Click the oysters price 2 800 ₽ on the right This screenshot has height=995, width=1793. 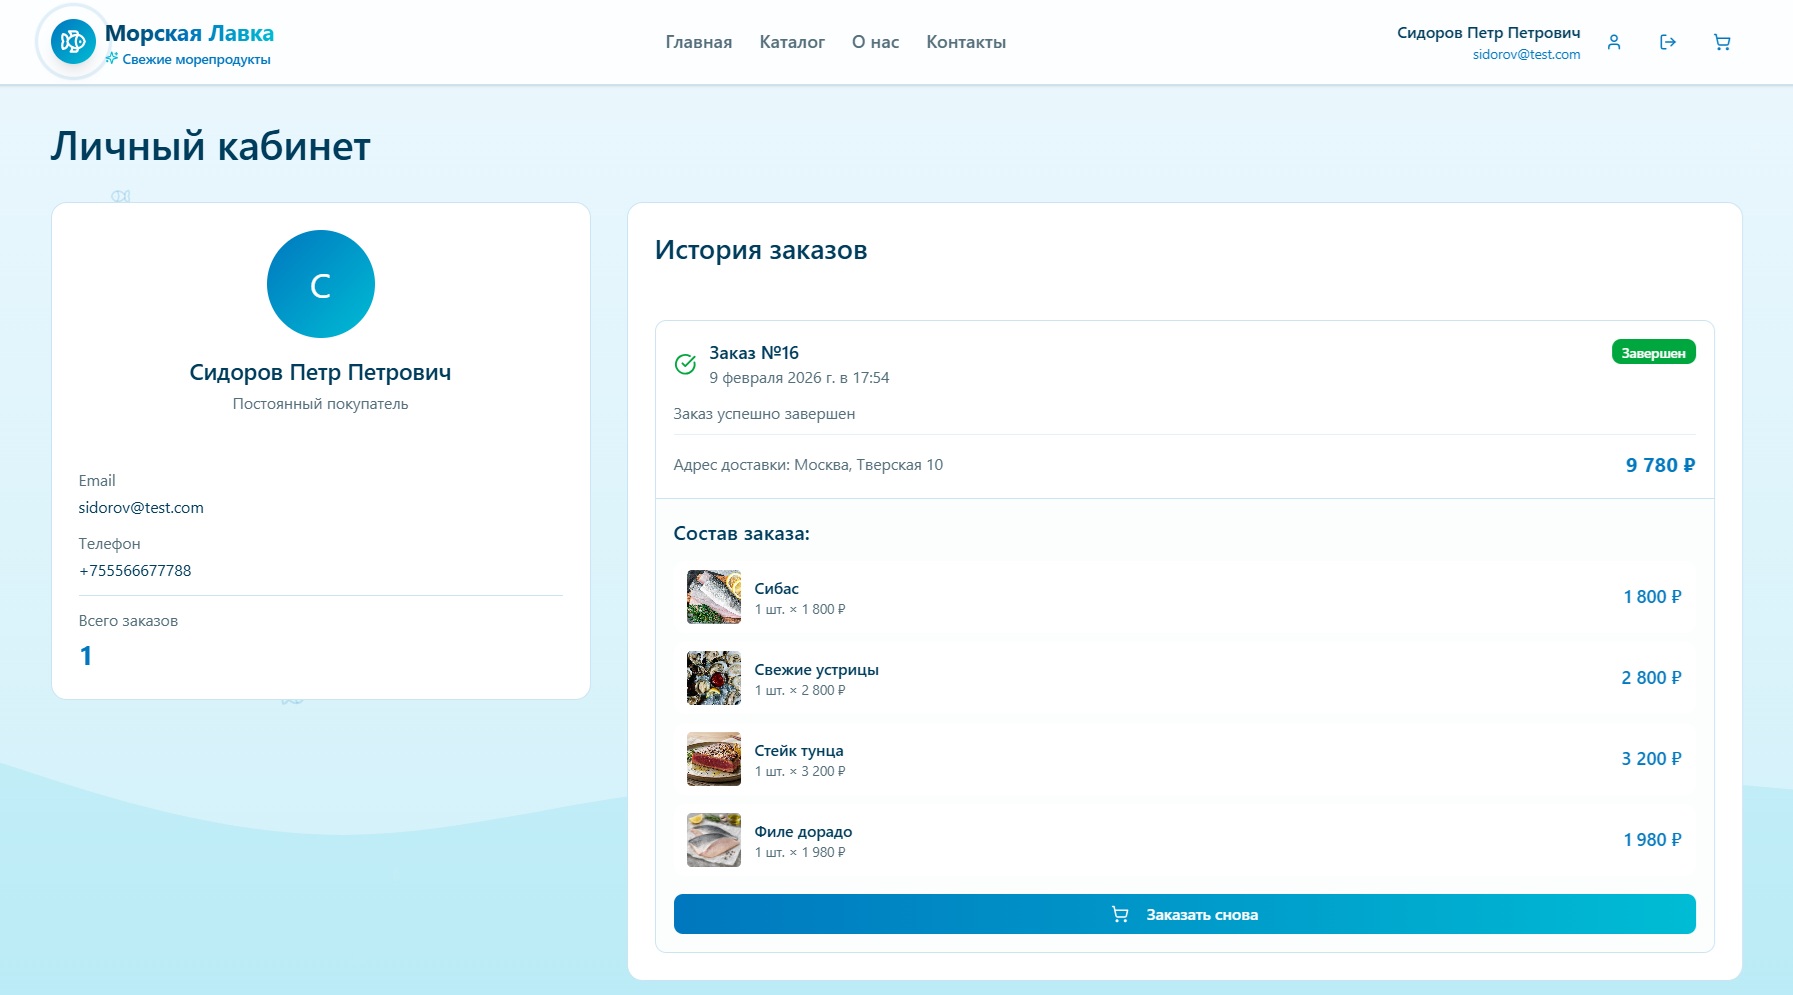(1651, 678)
